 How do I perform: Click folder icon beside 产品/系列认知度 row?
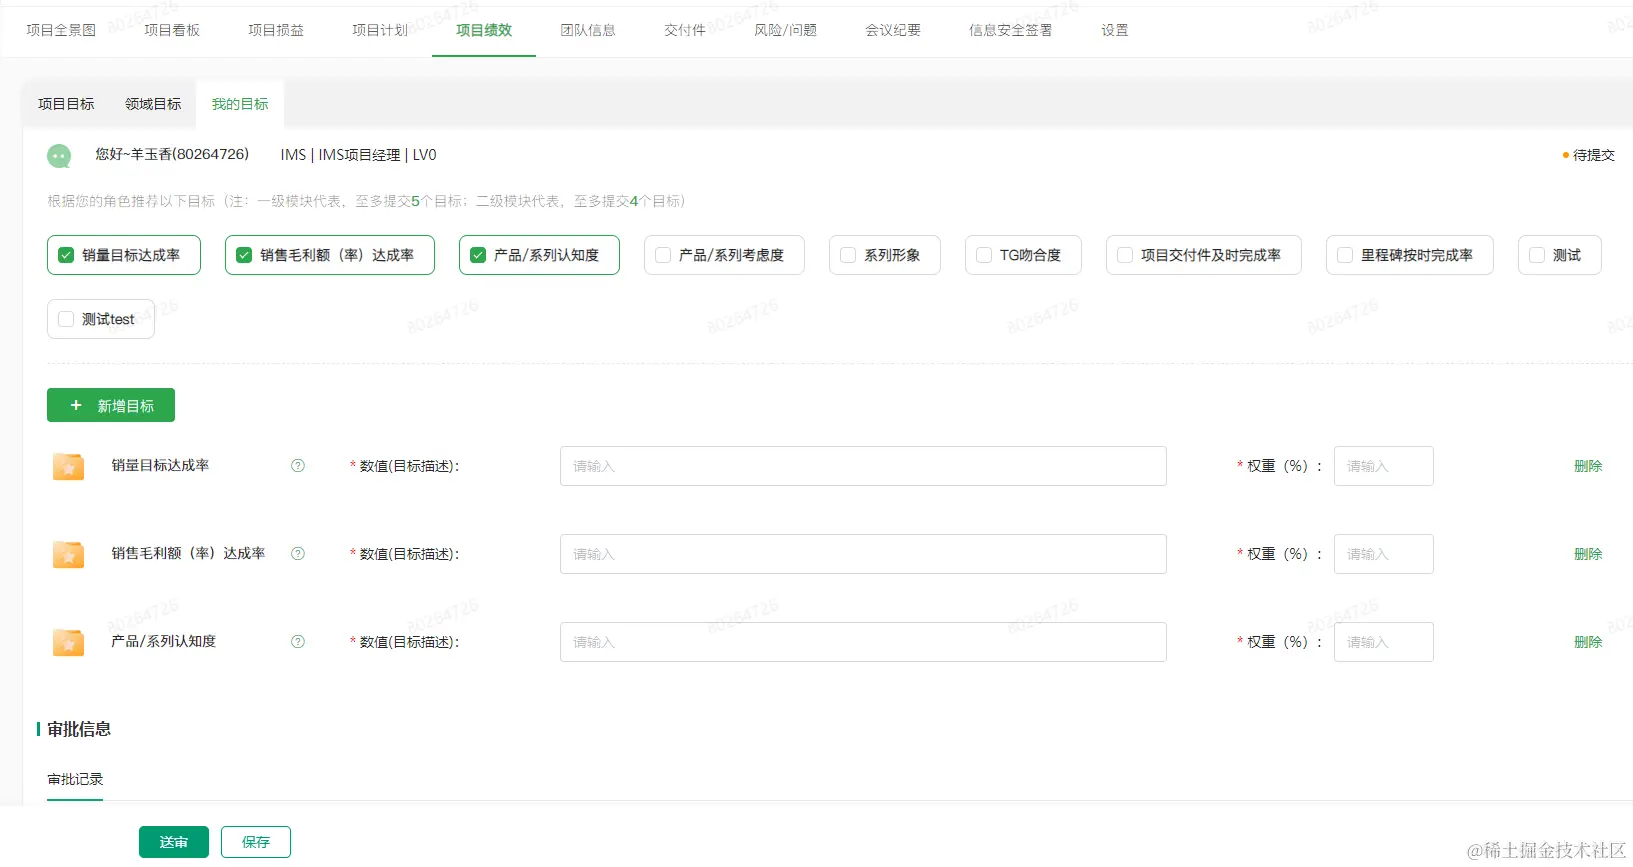click(68, 642)
